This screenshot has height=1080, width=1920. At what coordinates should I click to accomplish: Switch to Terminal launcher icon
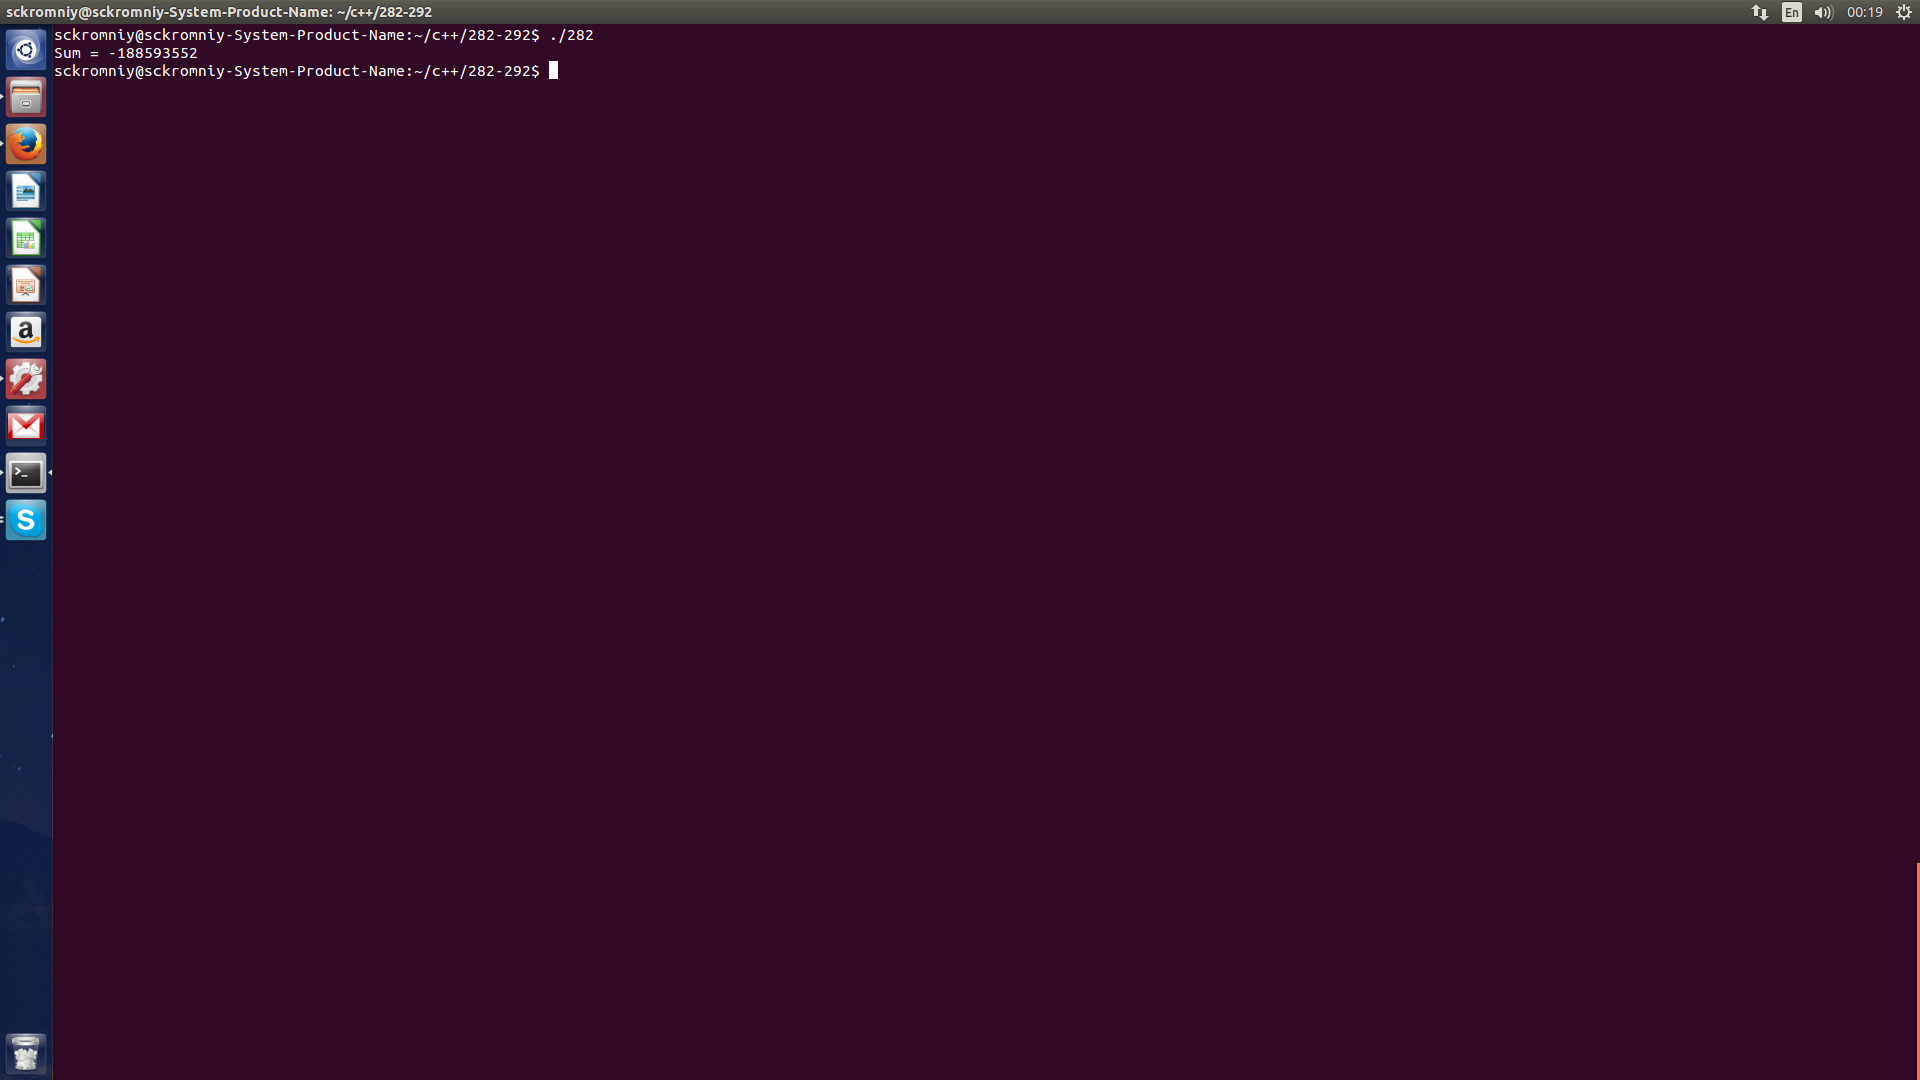(x=26, y=473)
